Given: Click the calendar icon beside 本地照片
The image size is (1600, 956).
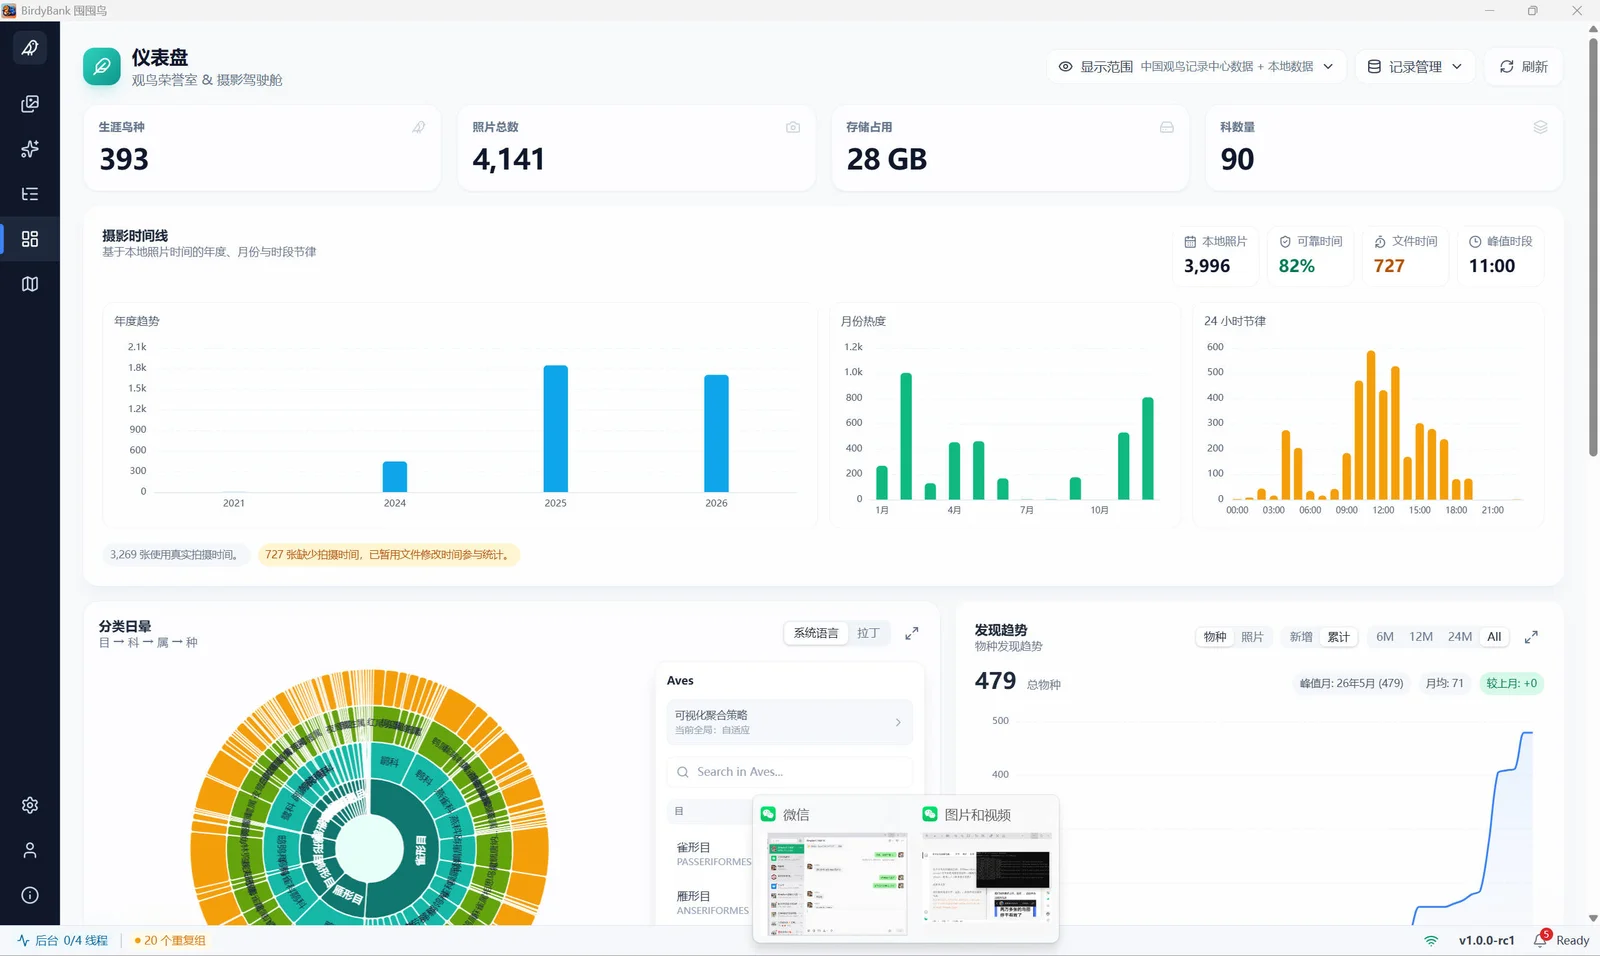Looking at the screenshot, I should [1190, 242].
